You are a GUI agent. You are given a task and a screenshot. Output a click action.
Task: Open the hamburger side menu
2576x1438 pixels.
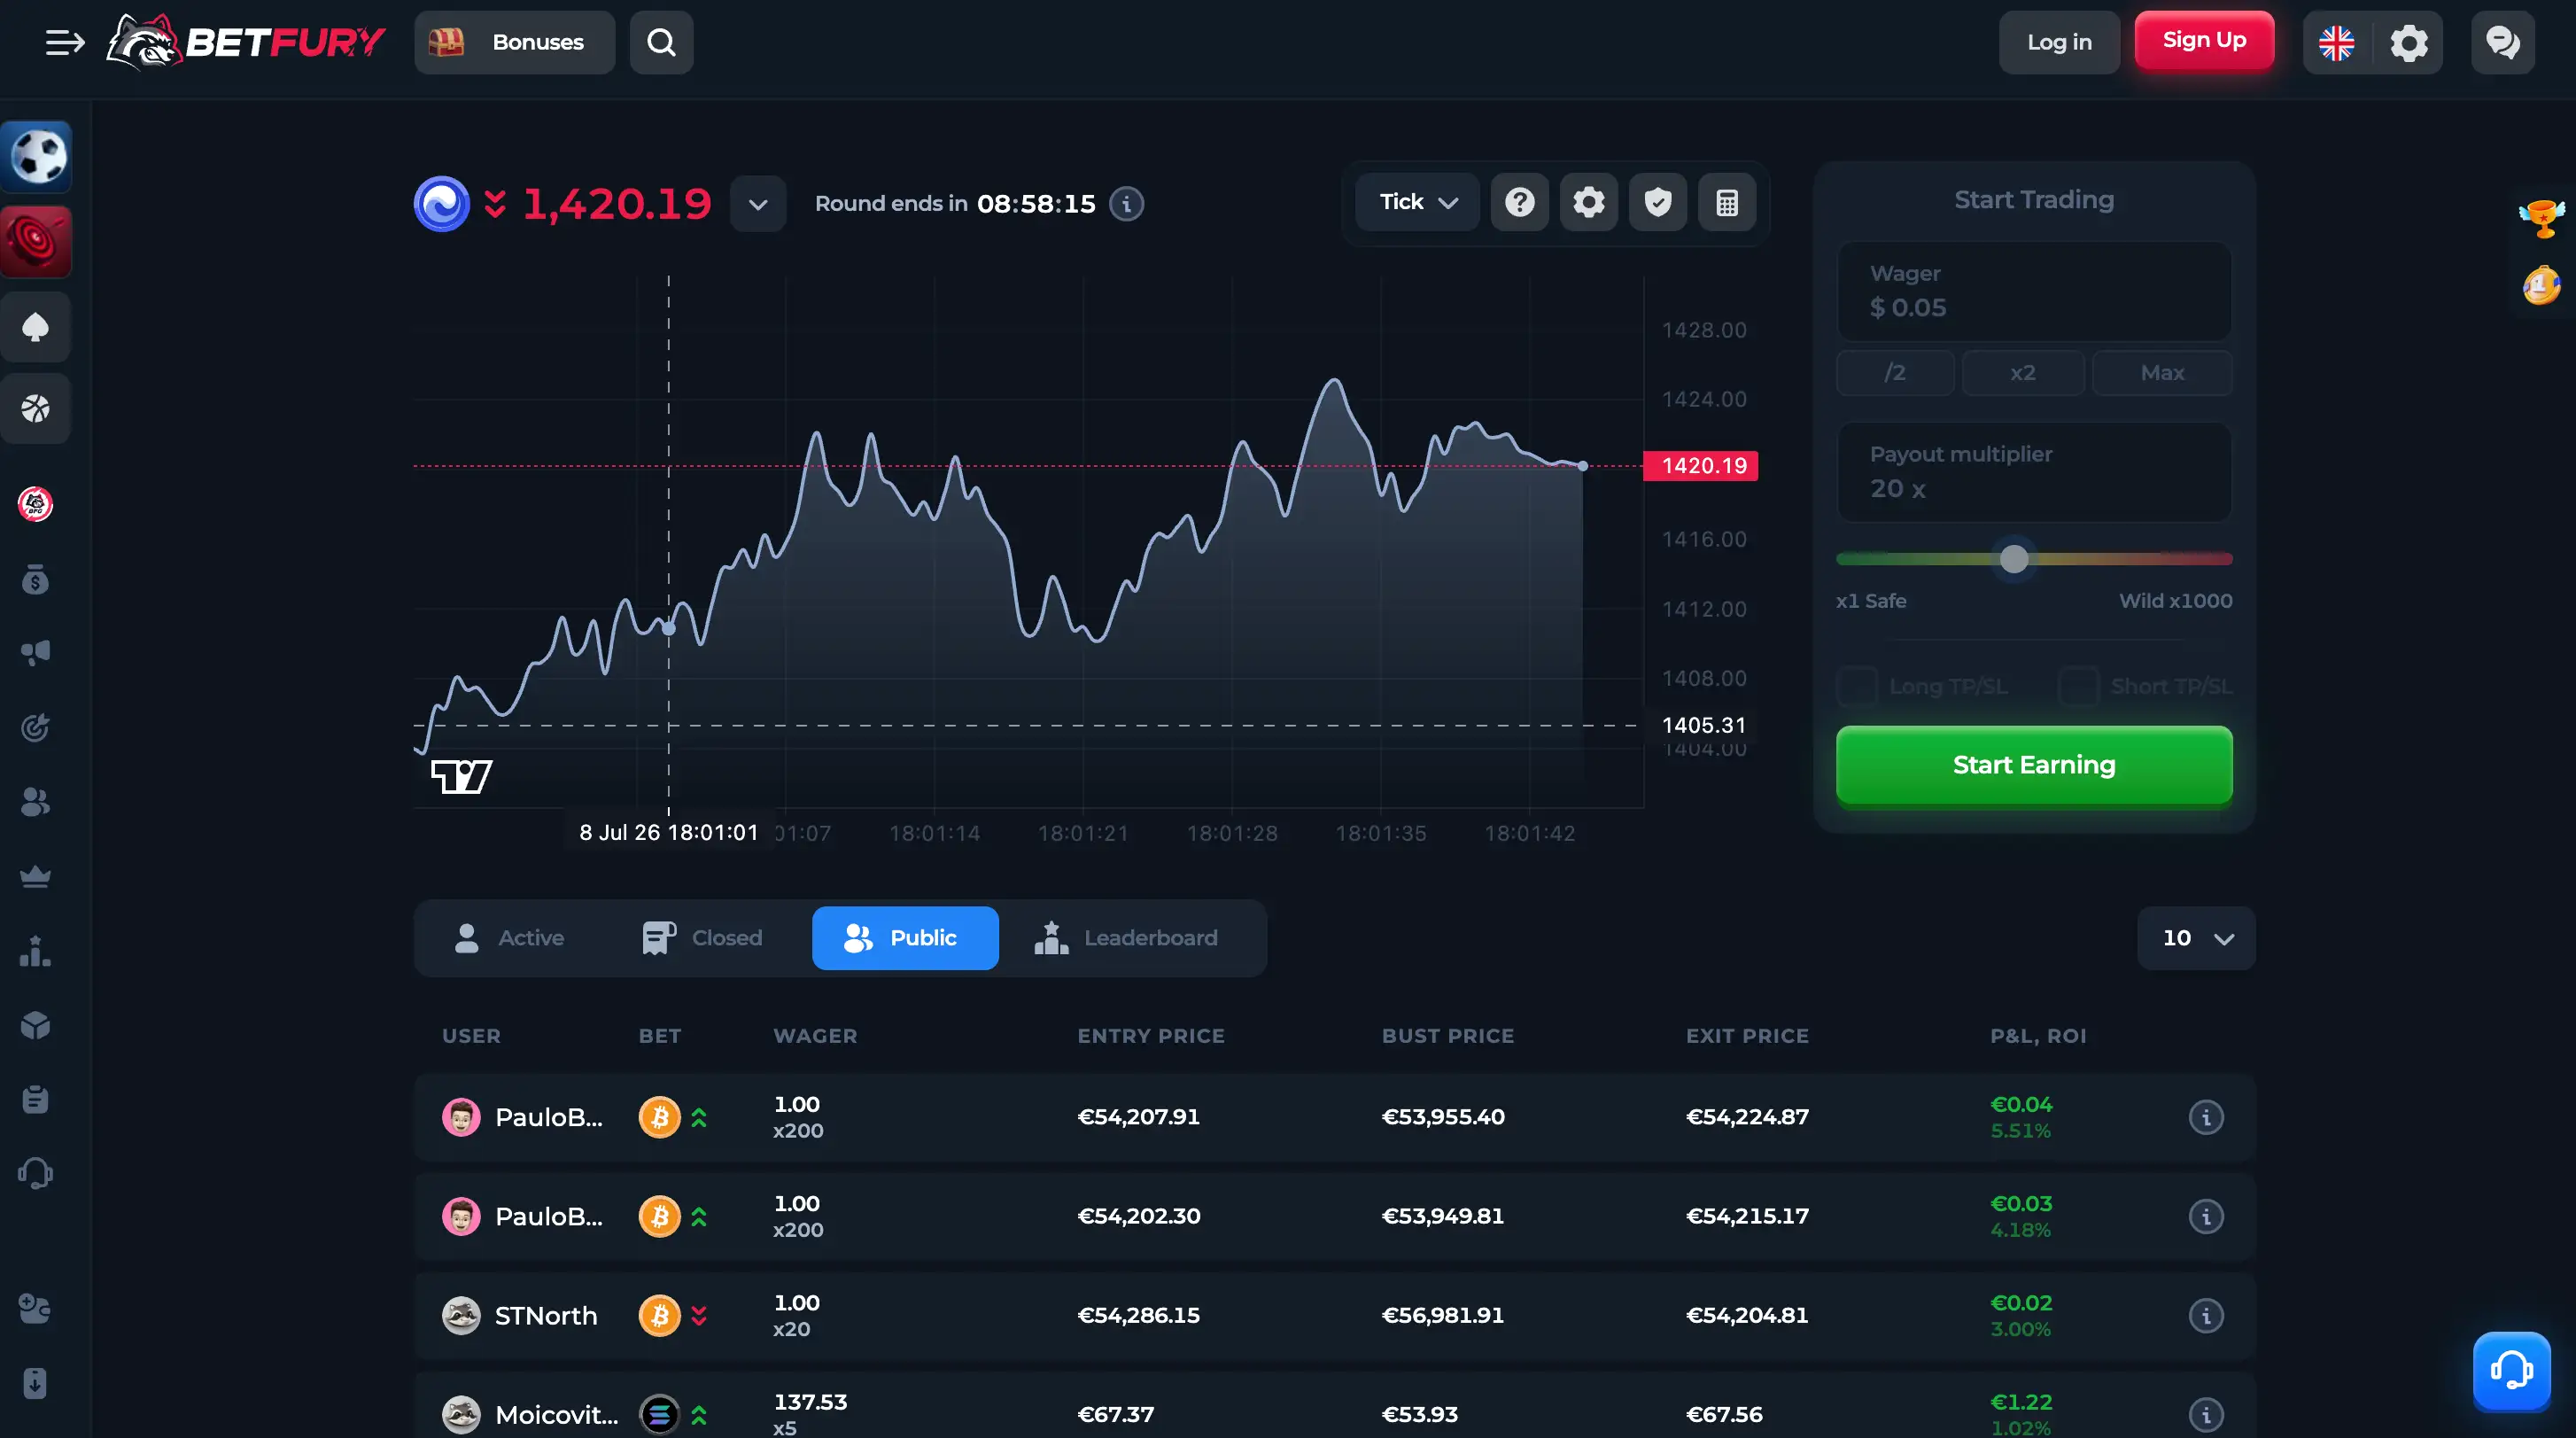[x=65, y=42]
